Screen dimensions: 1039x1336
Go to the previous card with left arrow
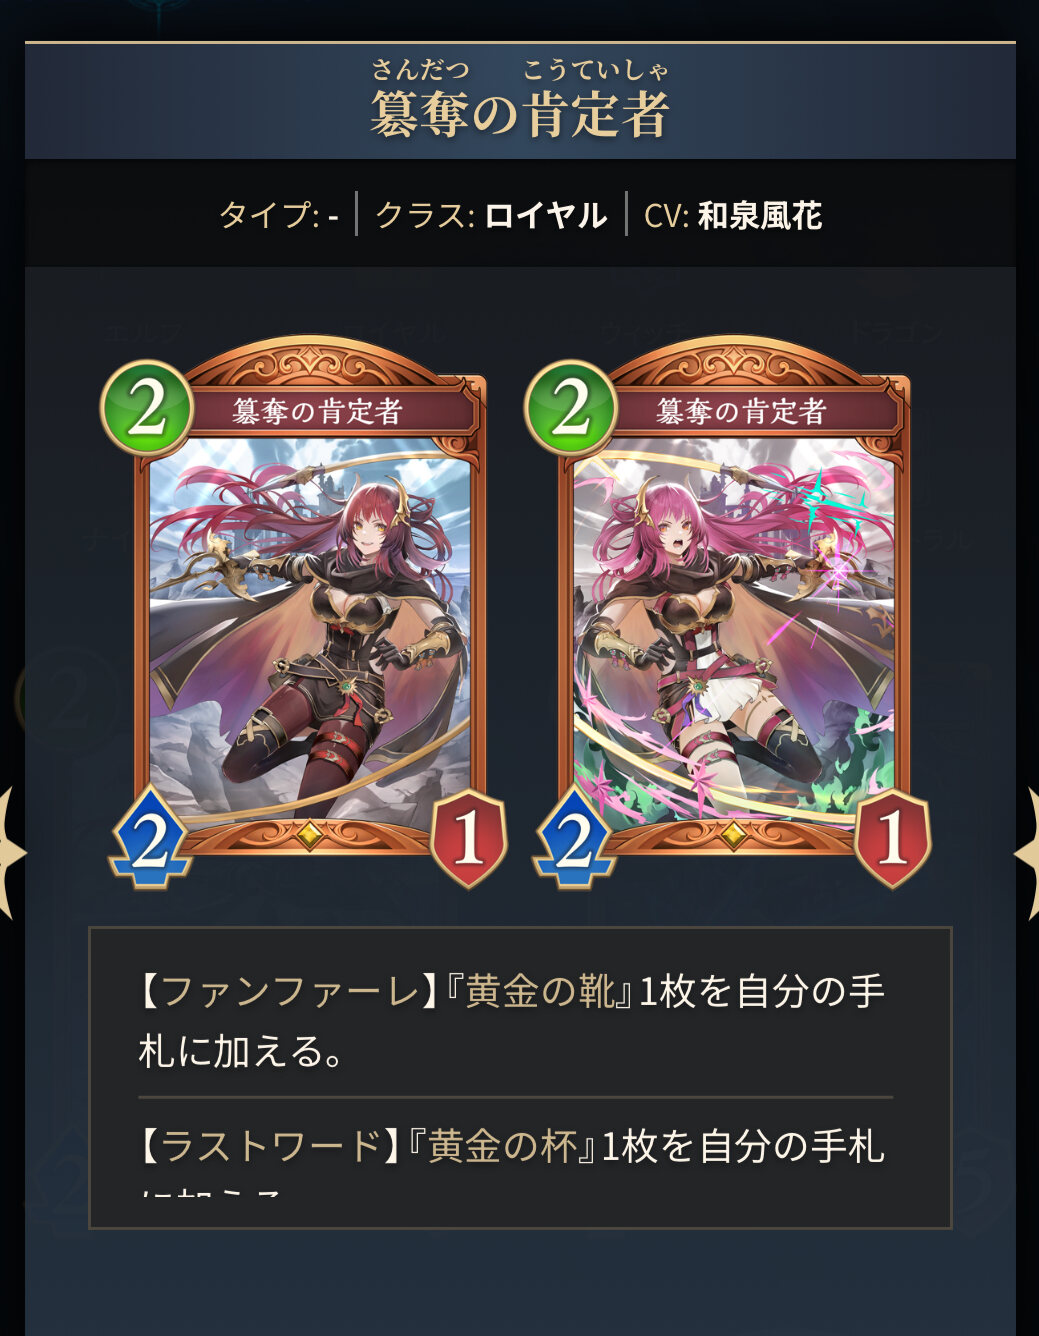(8, 853)
